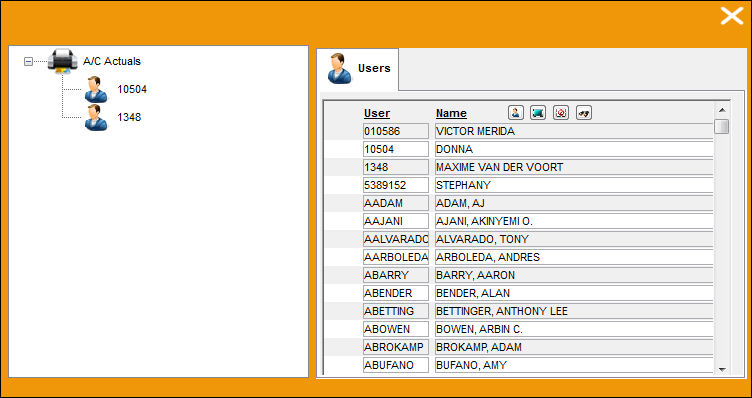Collapse the A/C Actuals tree node

tap(28, 61)
